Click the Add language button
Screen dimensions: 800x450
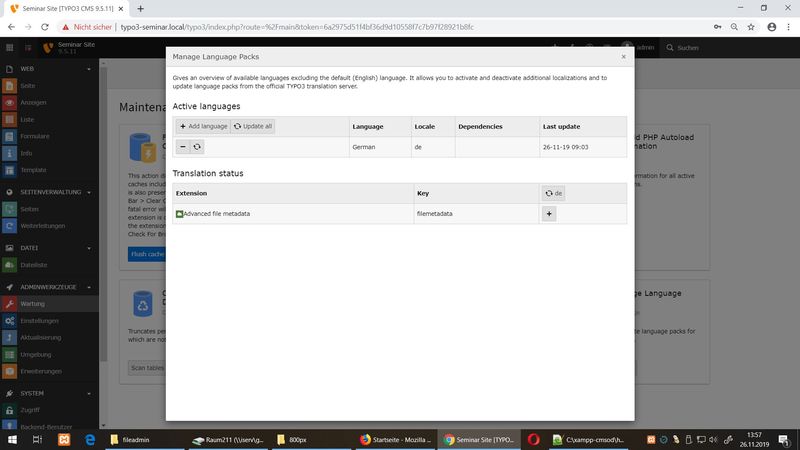tap(203, 126)
